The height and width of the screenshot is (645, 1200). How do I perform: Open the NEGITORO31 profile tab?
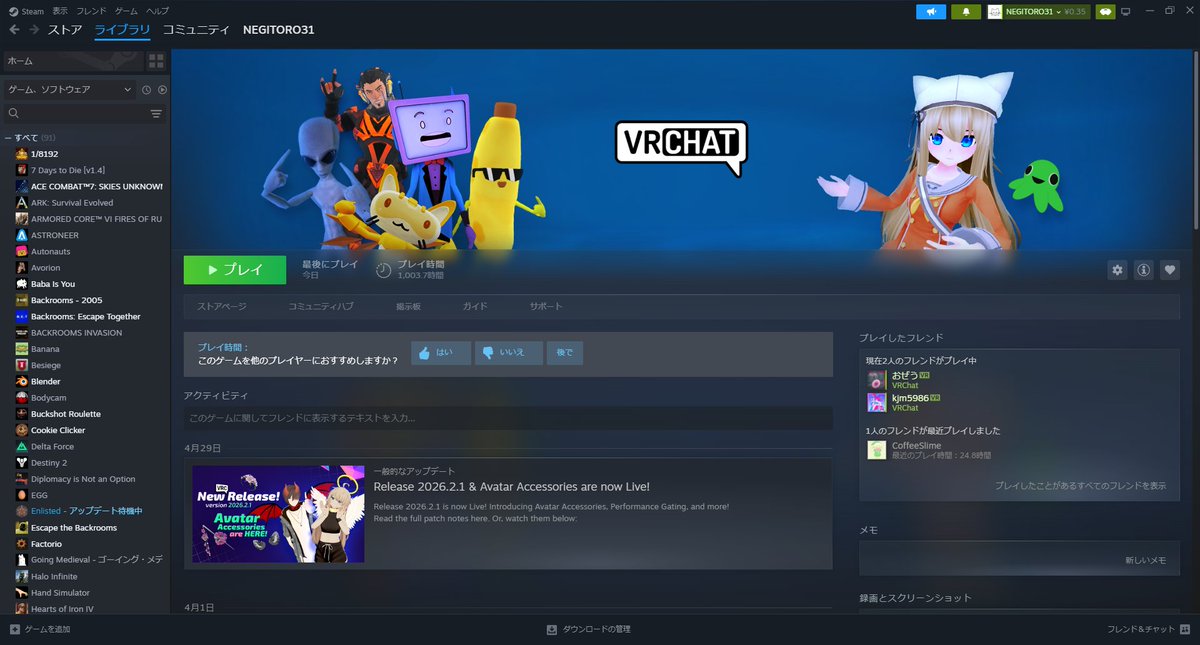pos(279,30)
